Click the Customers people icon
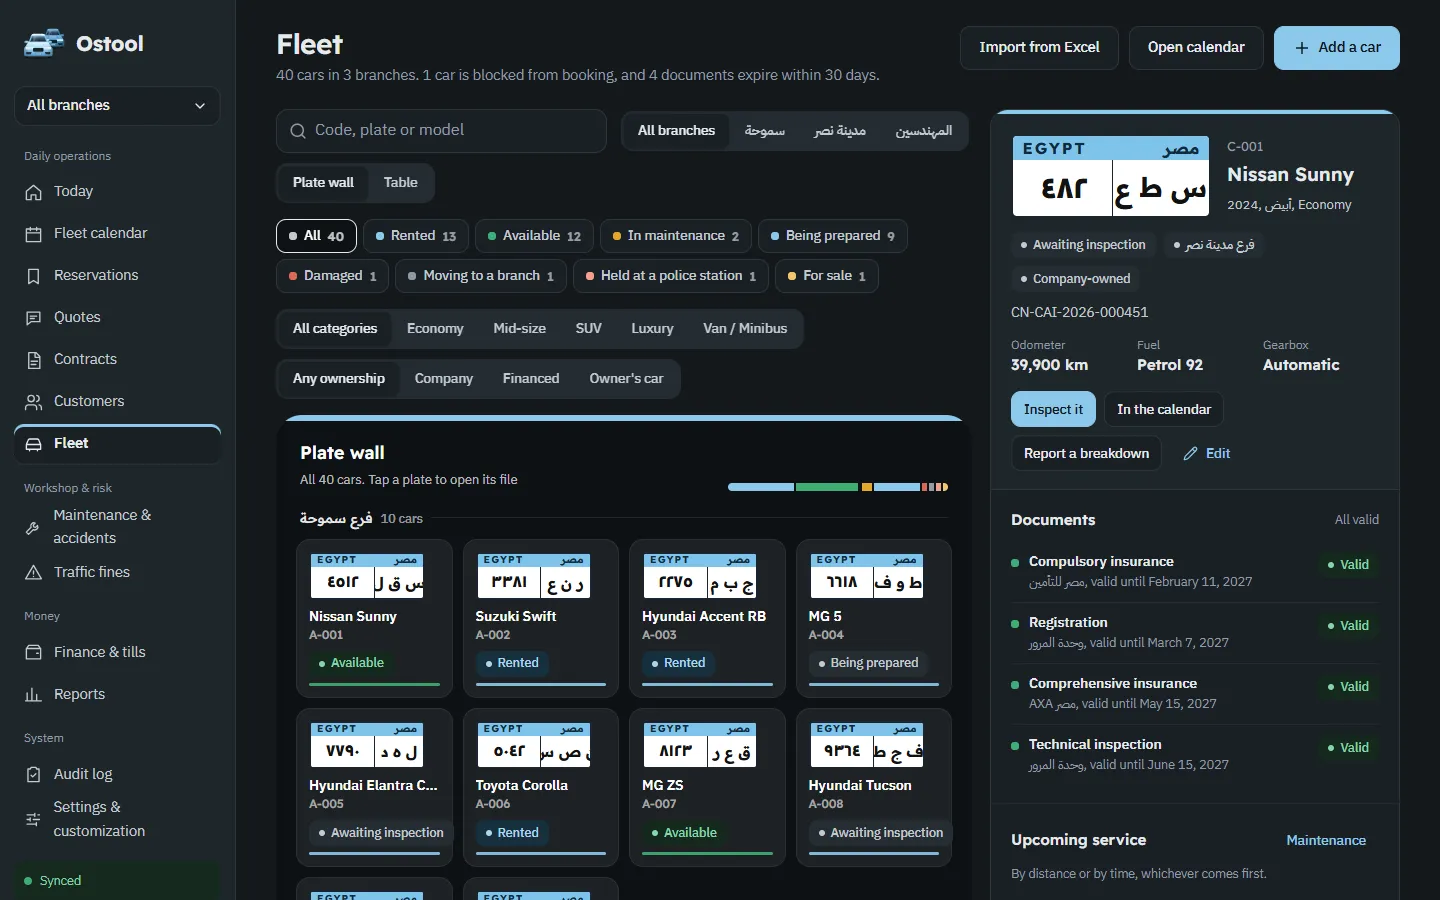1440x900 pixels. click(x=34, y=402)
